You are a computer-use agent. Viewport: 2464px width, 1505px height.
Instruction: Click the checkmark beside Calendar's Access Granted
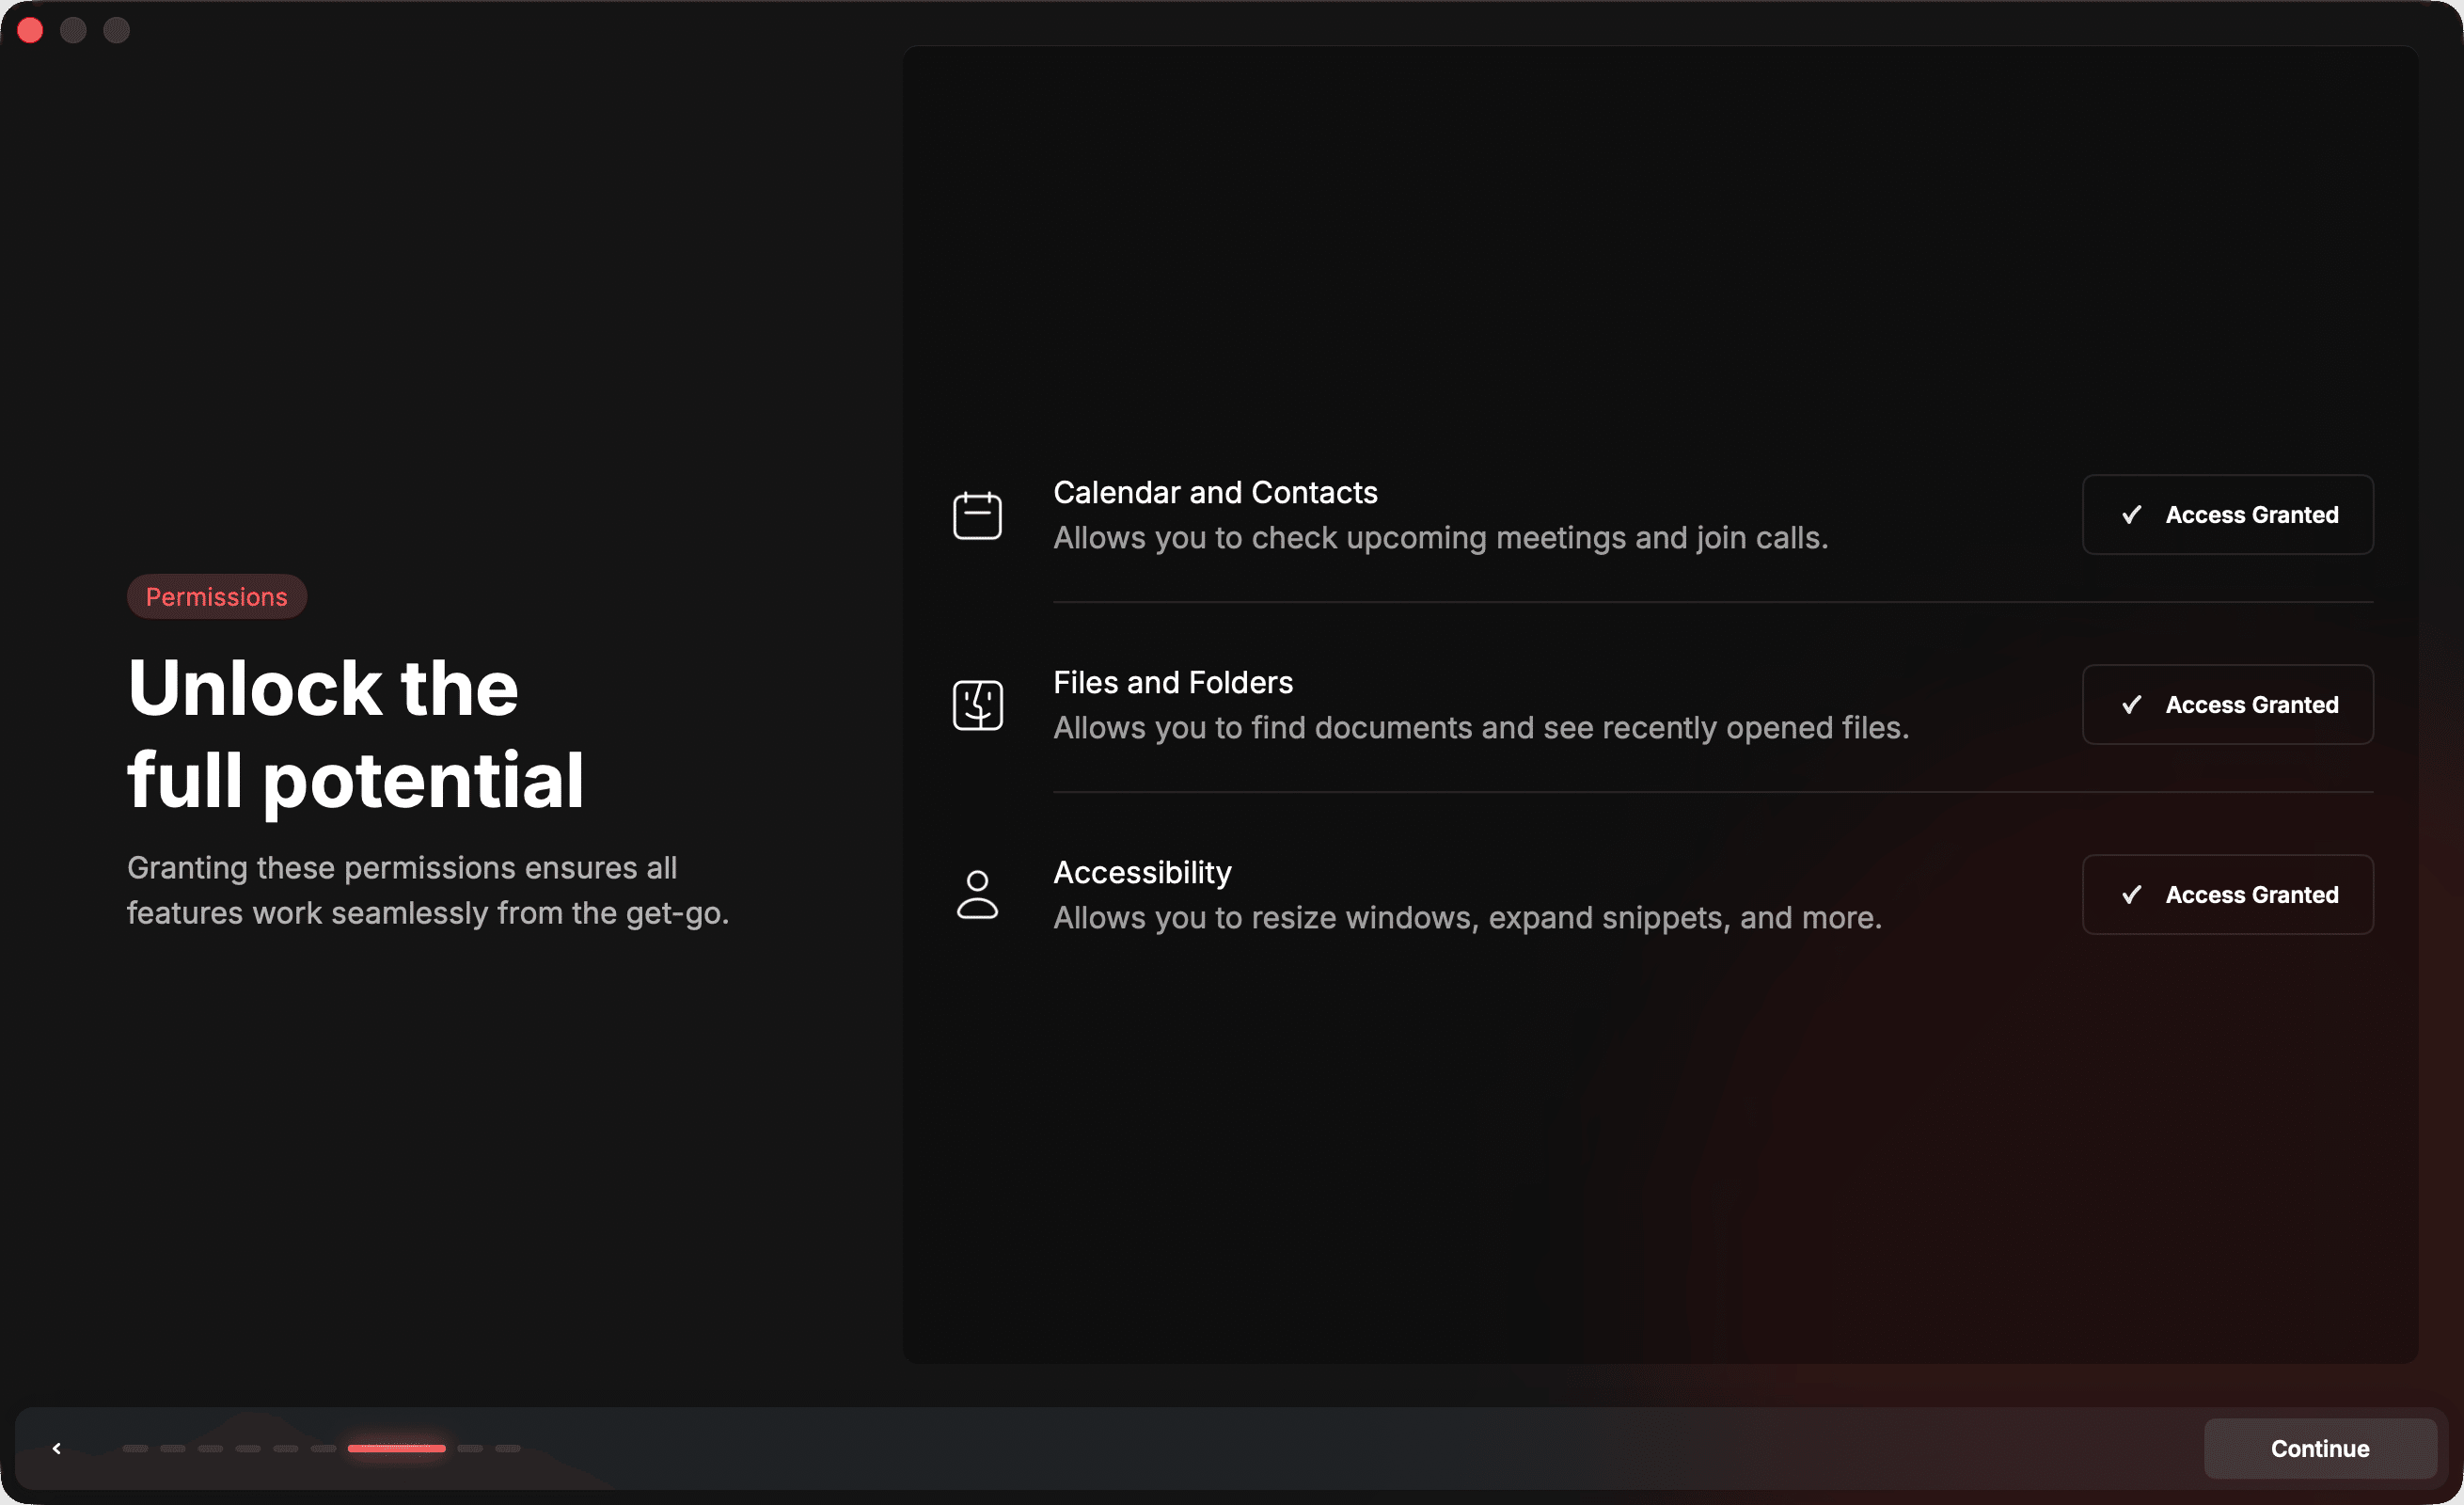2131,514
